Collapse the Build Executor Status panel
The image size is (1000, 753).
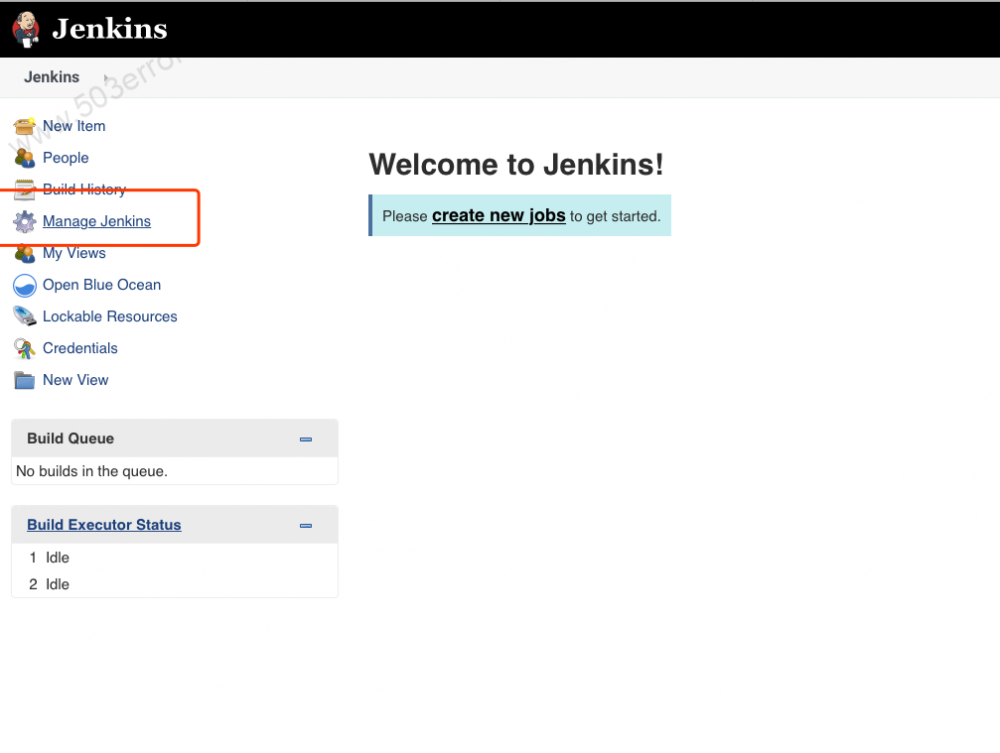(x=305, y=524)
